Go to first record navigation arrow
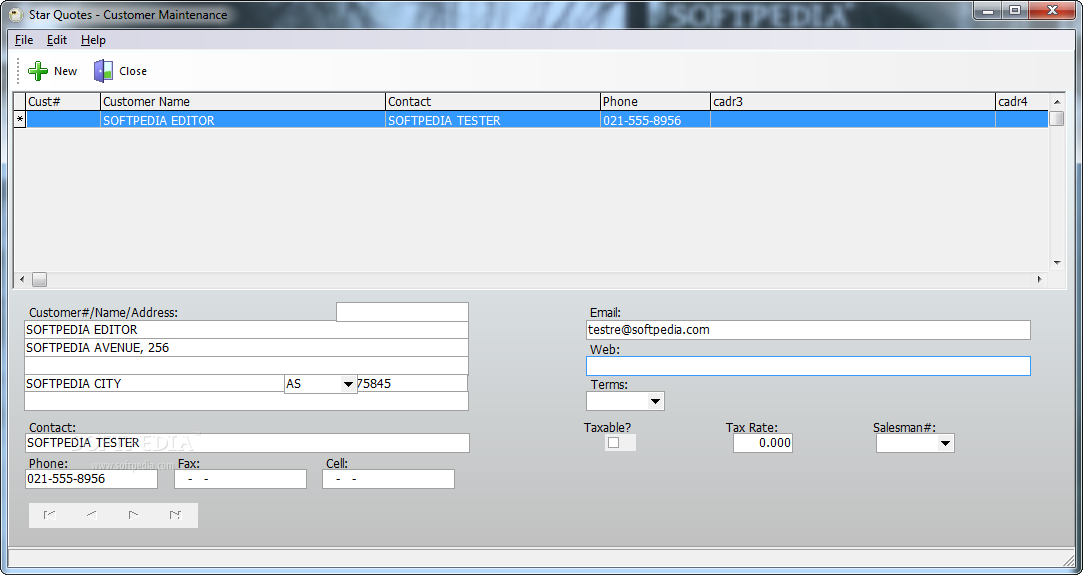This screenshot has height=575, width=1083. [50, 515]
